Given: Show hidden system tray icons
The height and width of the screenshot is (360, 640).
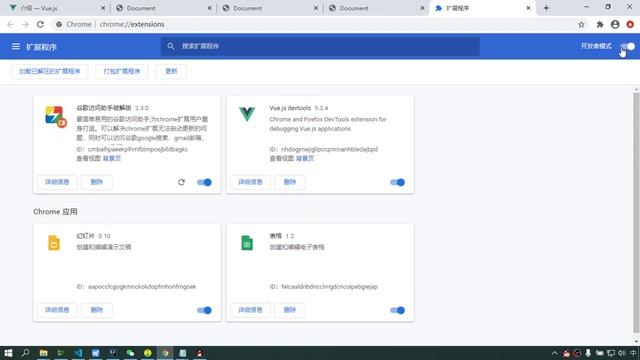Looking at the screenshot, I should 554,353.
